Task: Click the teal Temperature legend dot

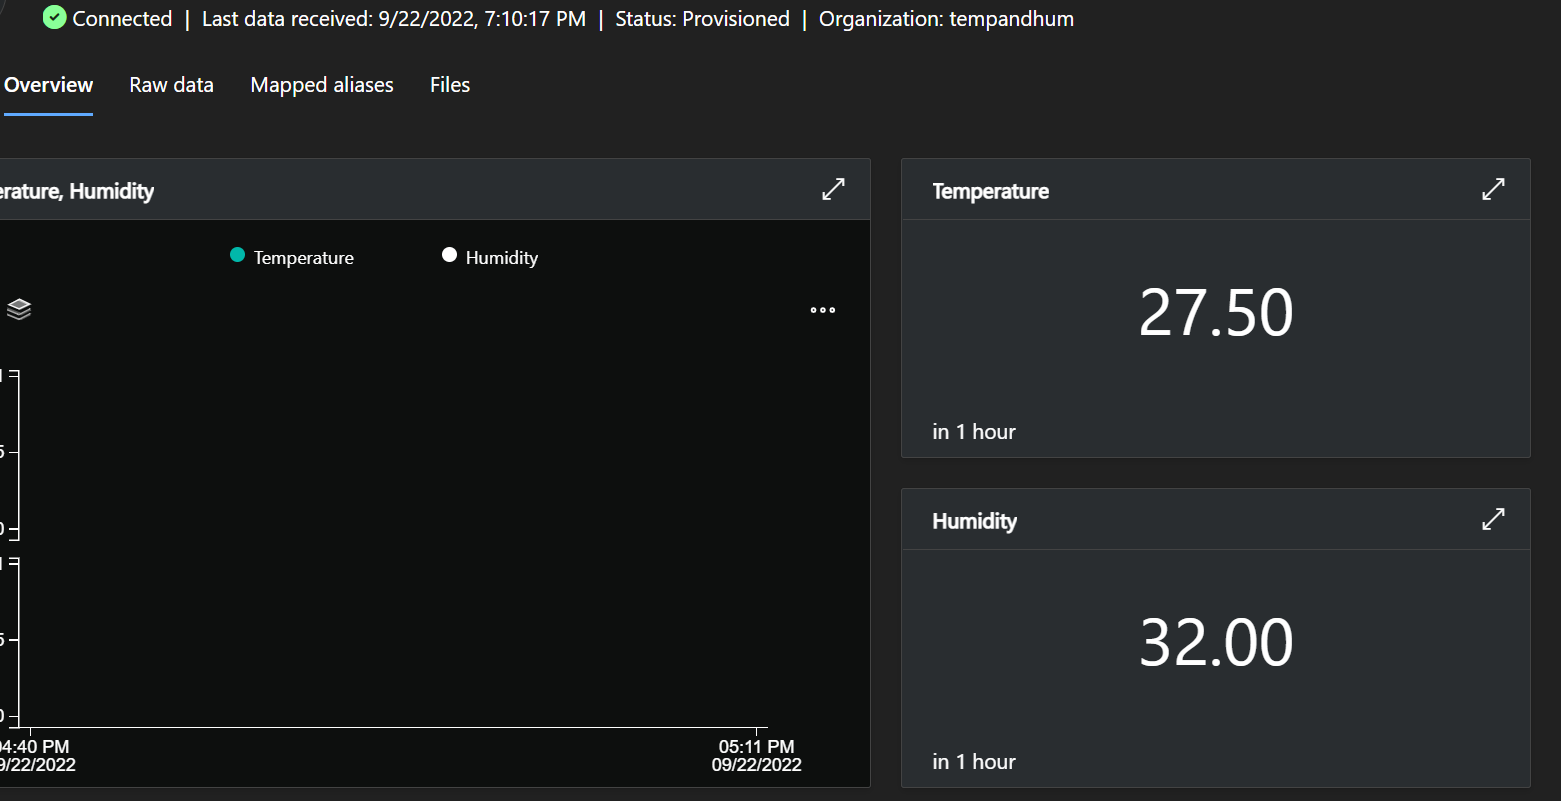Action: tap(237, 256)
